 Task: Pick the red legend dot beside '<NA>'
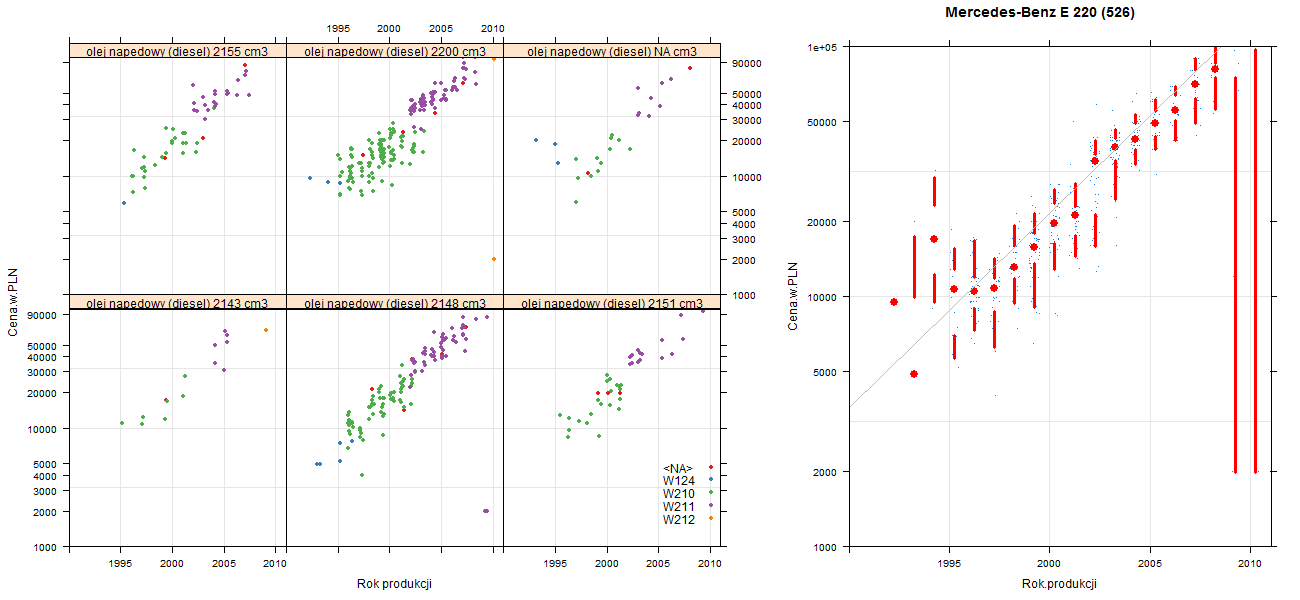(710, 467)
